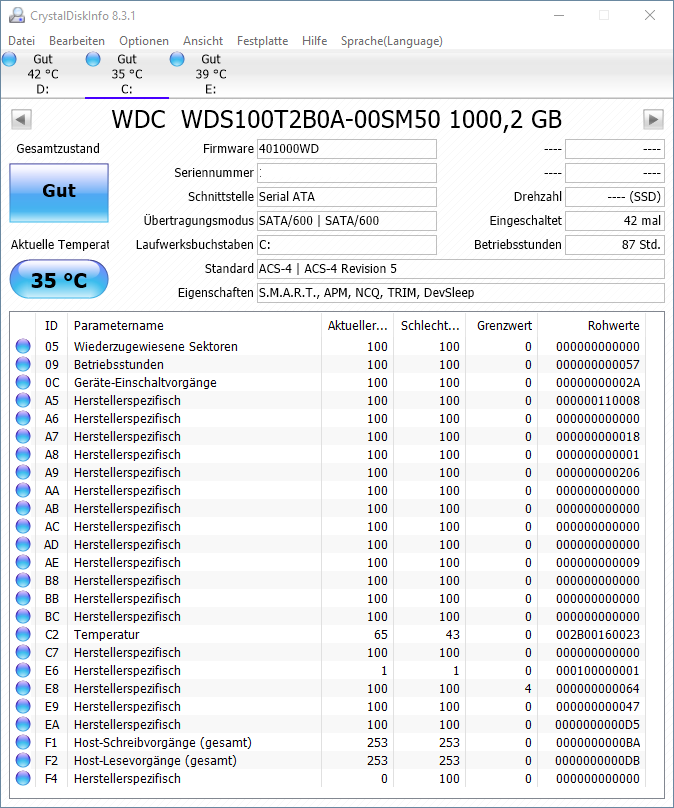Image resolution: width=674 pixels, height=808 pixels.
Task: Open the Hilfe menu
Action: coord(314,41)
